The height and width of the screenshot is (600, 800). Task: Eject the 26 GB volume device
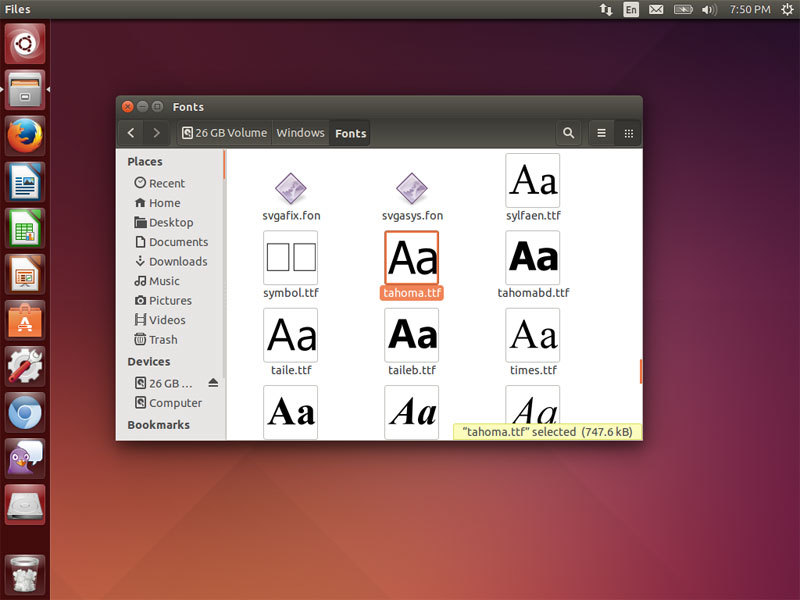pos(212,384)
